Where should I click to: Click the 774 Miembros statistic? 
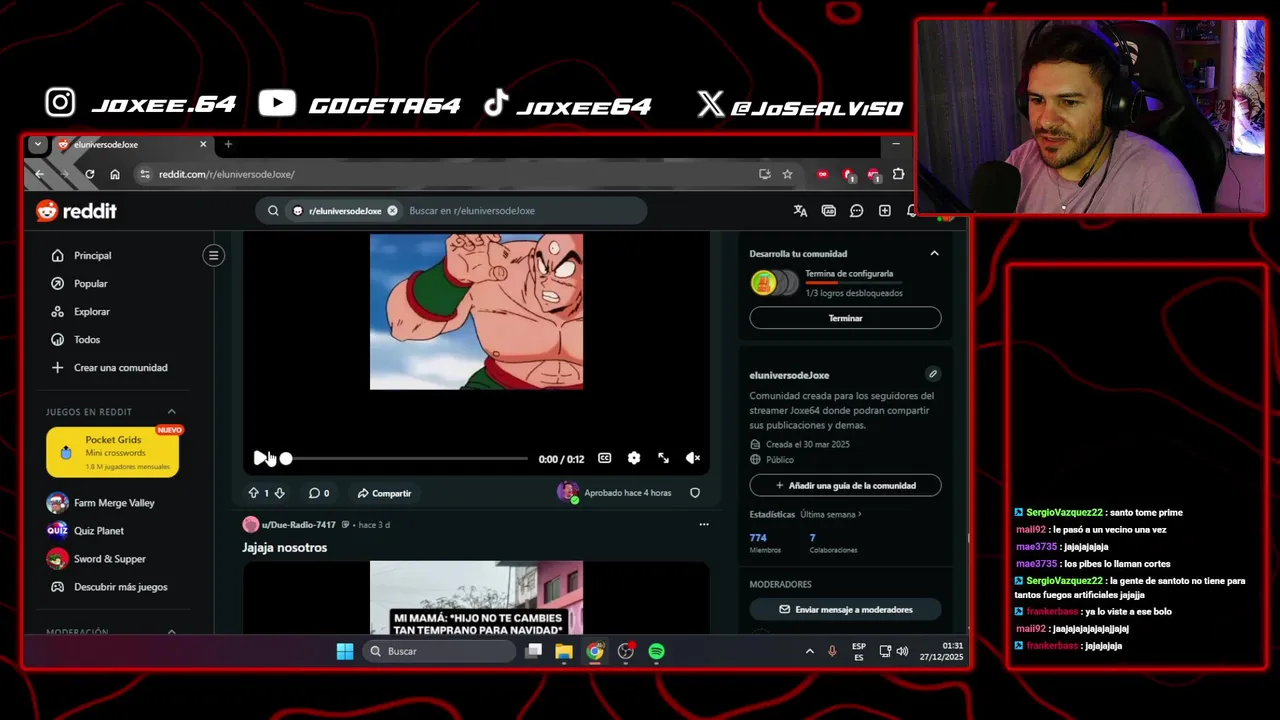(765, 543)
